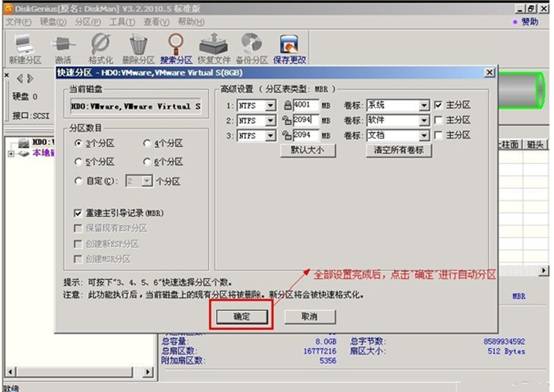Open 卷标 dropdown showing 文档
The image size is (554, 392).
[424, 135]
